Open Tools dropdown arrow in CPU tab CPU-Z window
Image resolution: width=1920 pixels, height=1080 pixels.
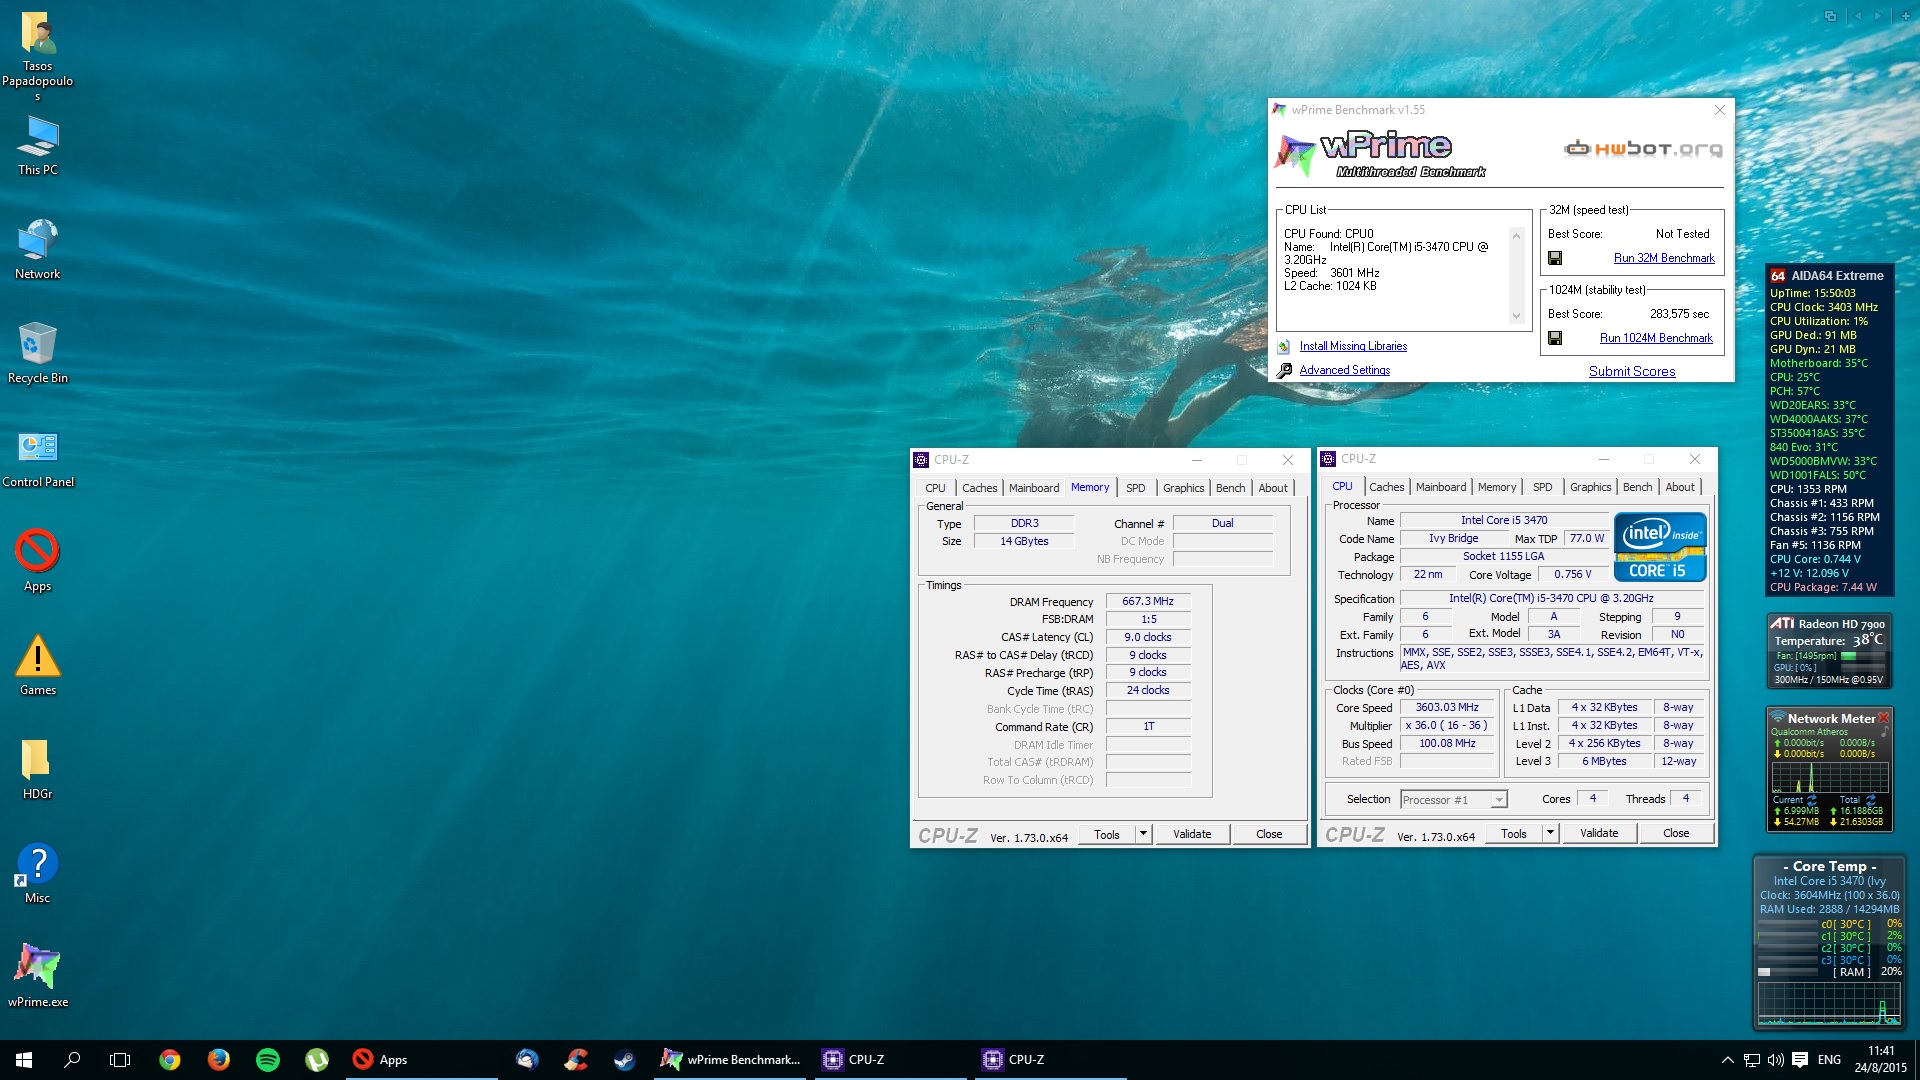coord(1551,833)
